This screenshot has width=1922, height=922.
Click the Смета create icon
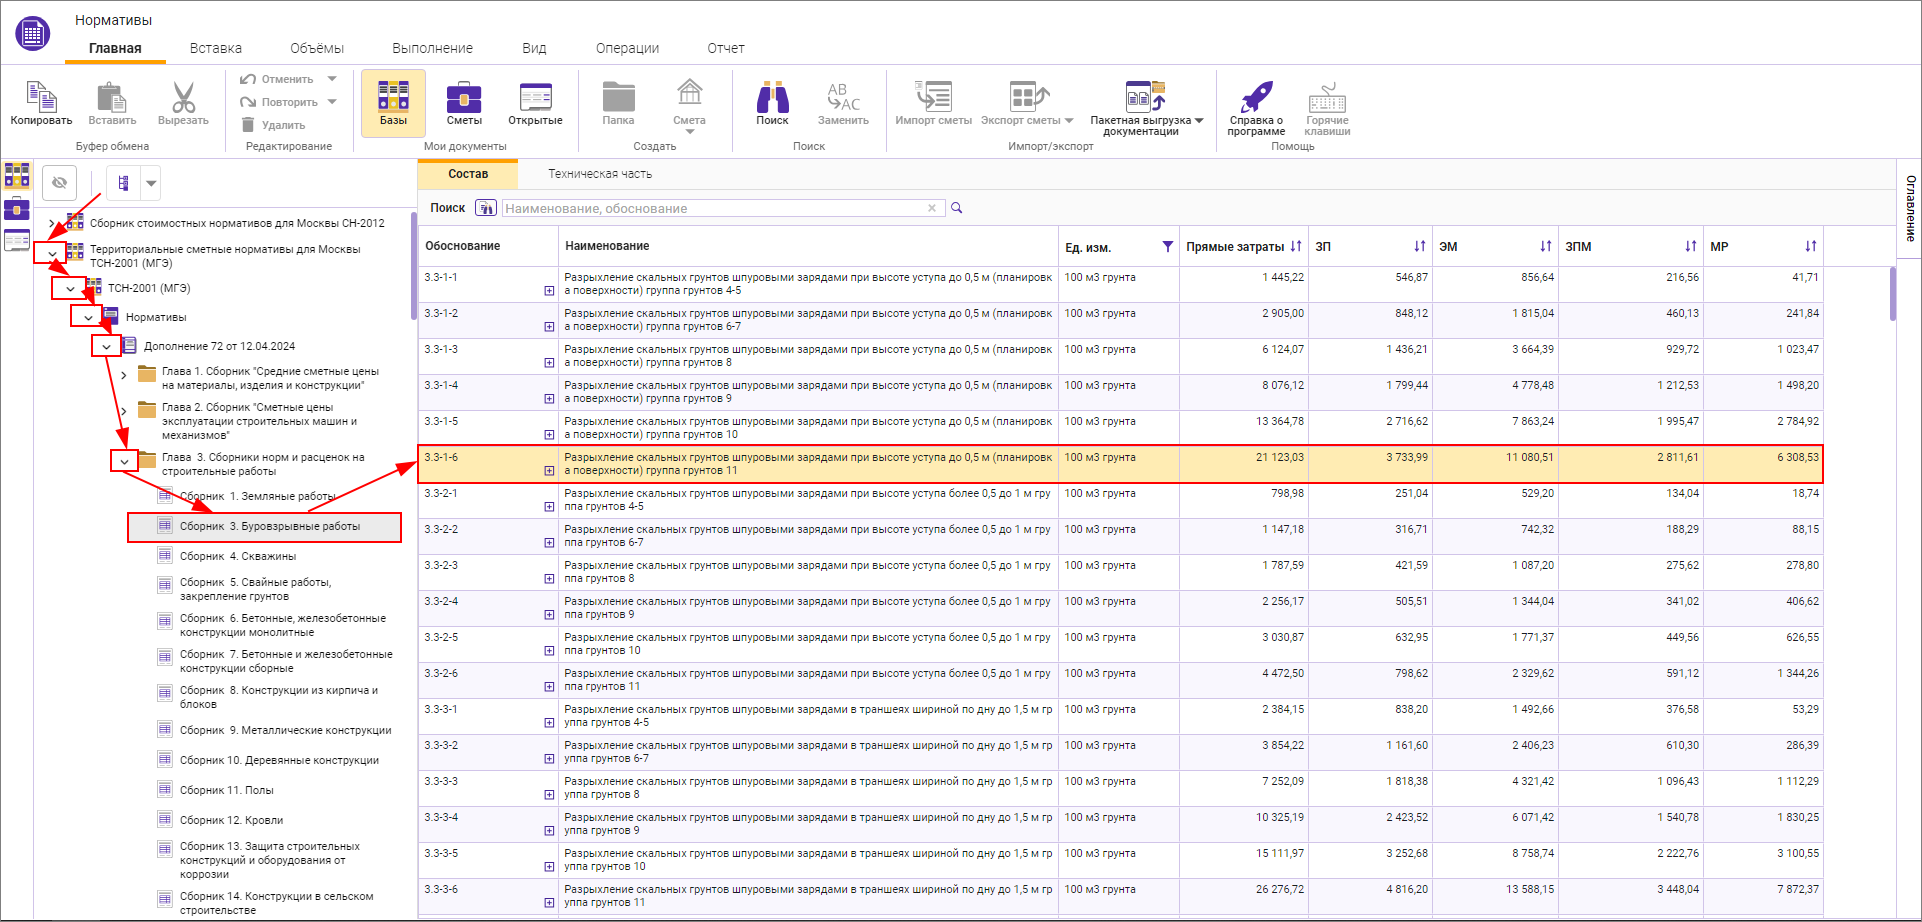pos(689,94)
